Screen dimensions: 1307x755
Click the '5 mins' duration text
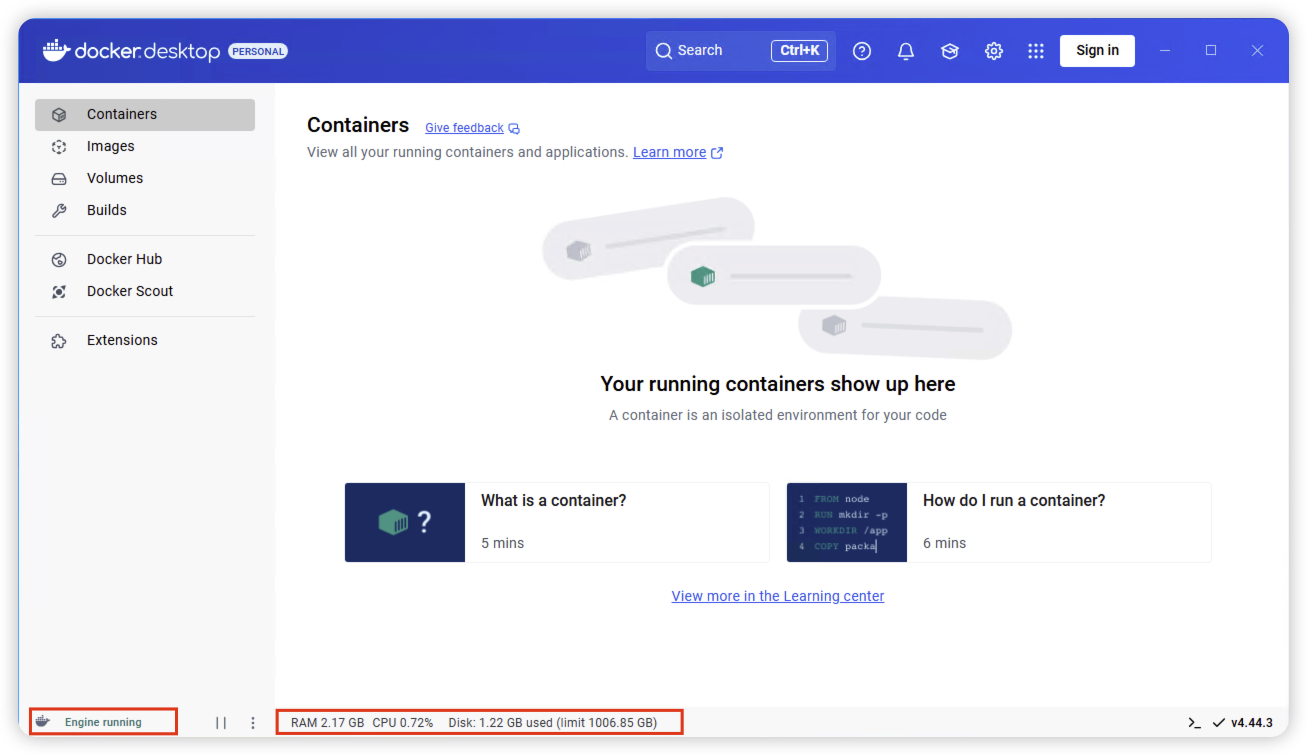(503, 543)
